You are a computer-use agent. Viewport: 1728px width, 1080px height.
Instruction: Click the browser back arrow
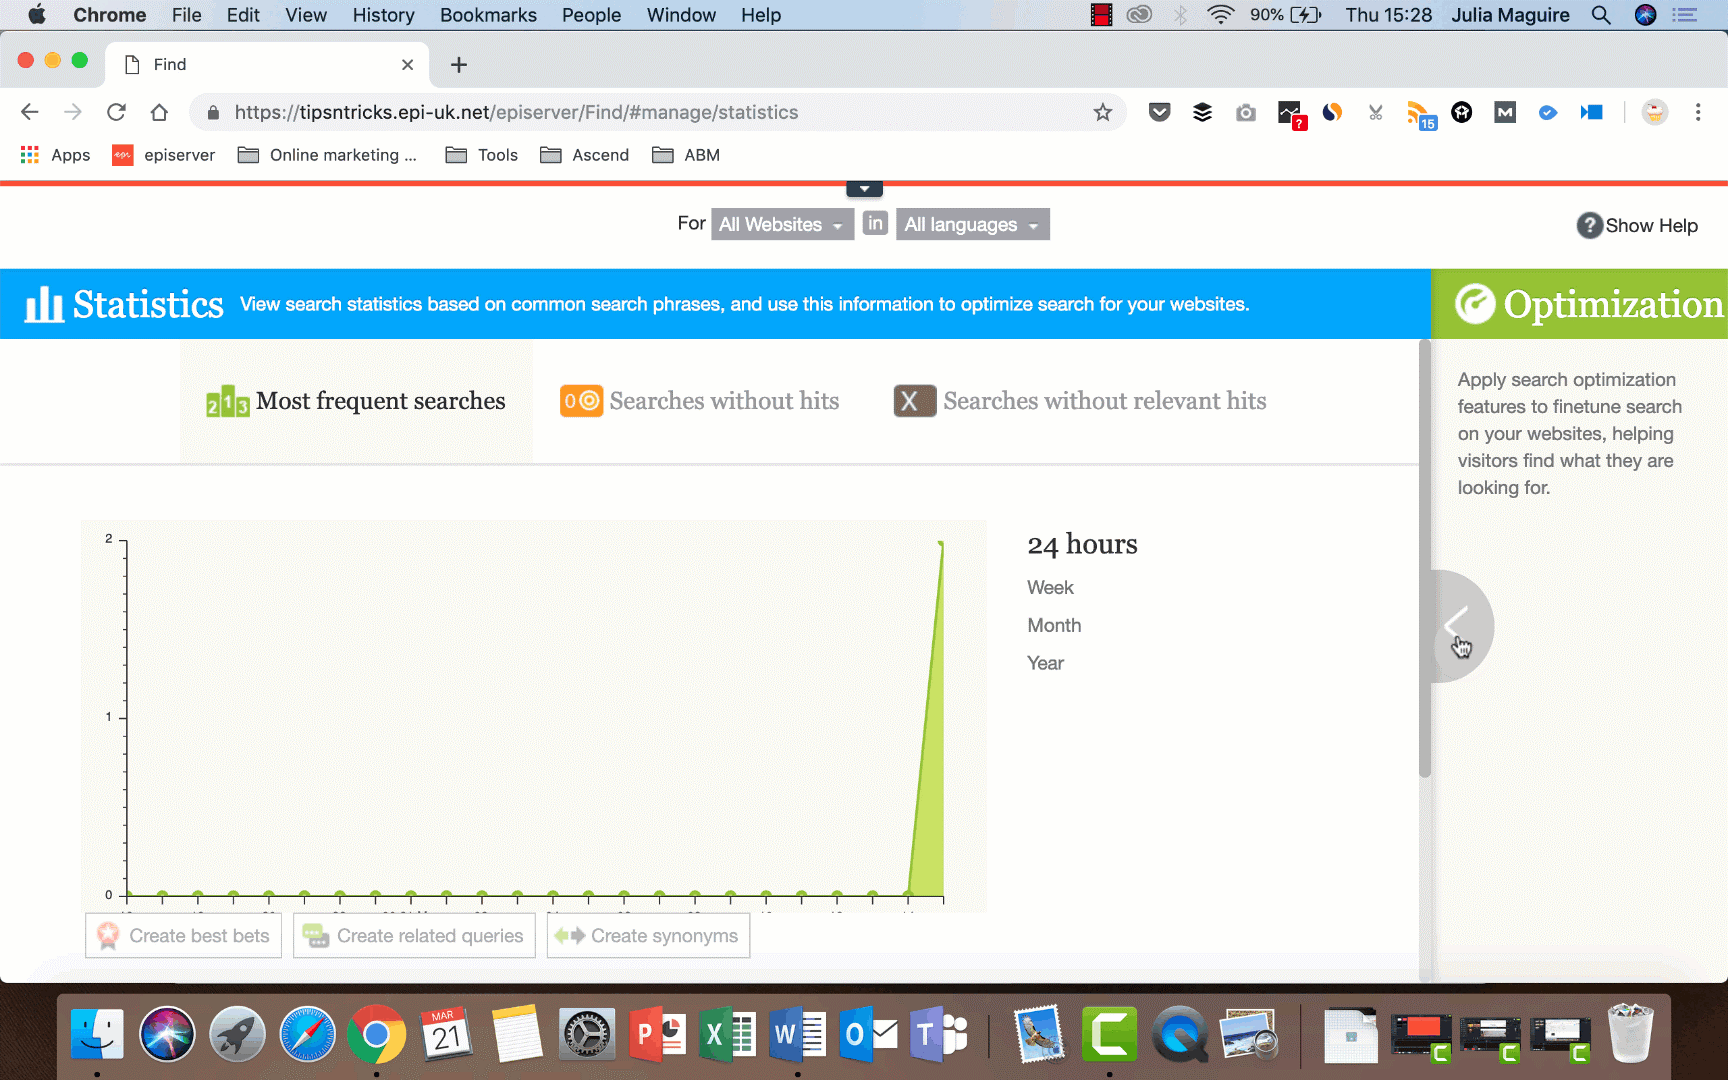(x=30, y=112)
